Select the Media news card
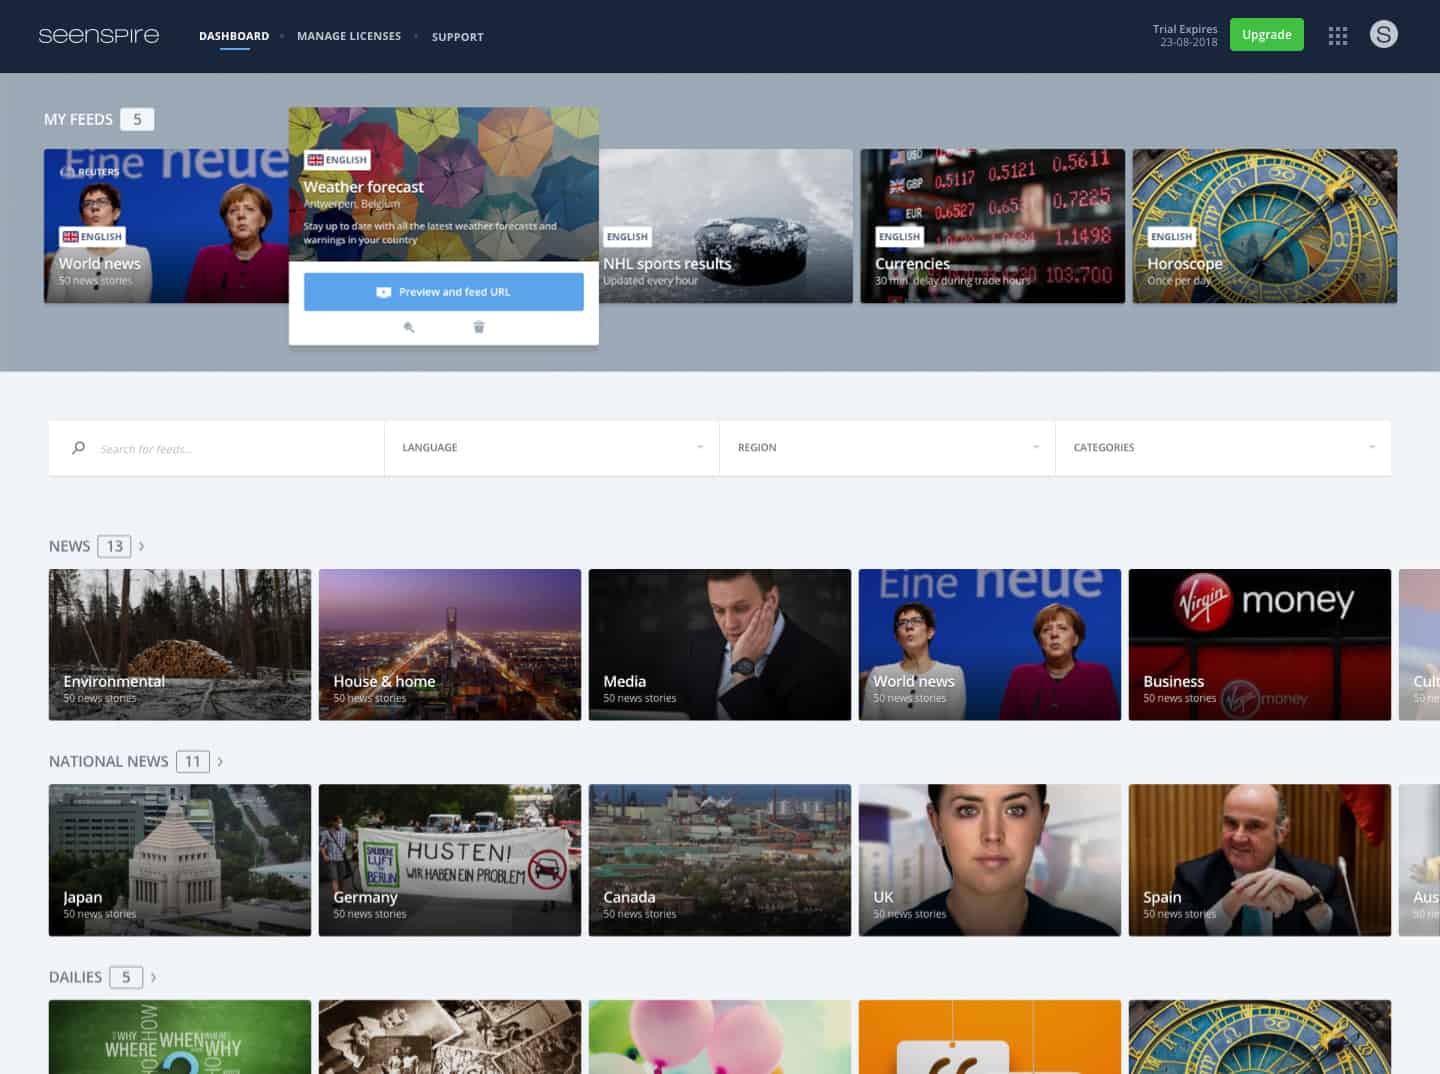Image resolution: width=1440 pixels, height=1074 pixels. pos(720,644)
